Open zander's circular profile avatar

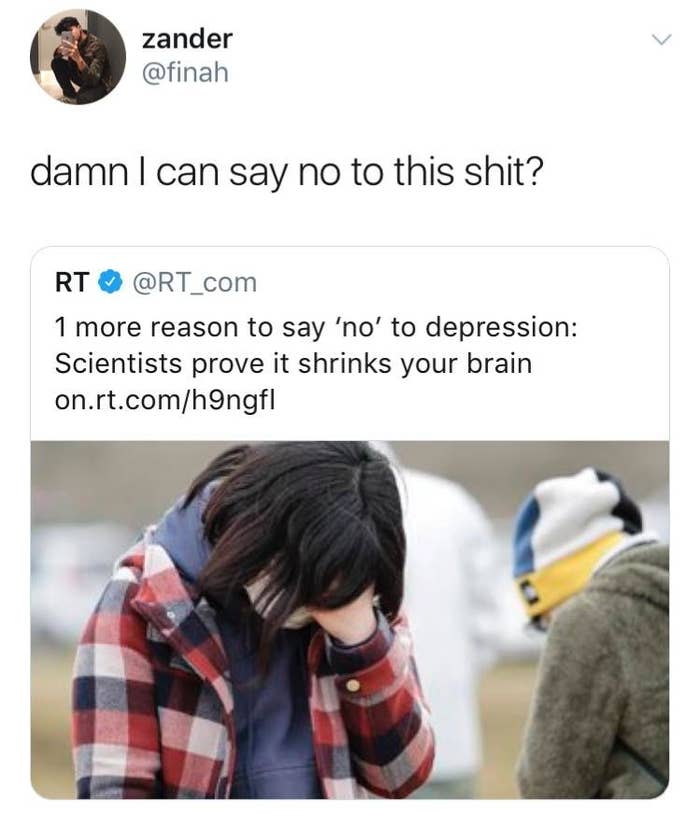point(78,57)
